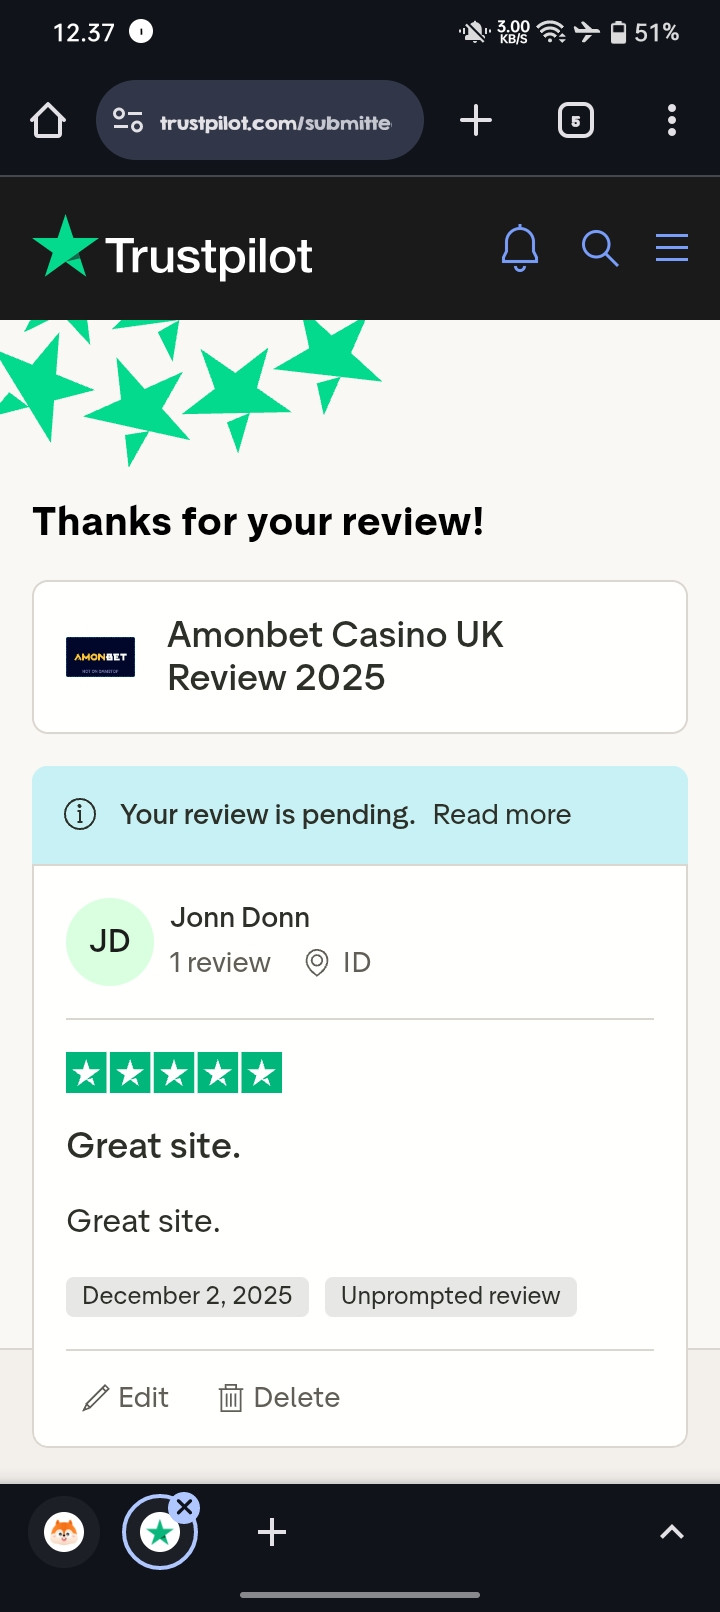Close the Trustpilot tab in bottom strip
720x1612 pixels.
pos(184,1507)
